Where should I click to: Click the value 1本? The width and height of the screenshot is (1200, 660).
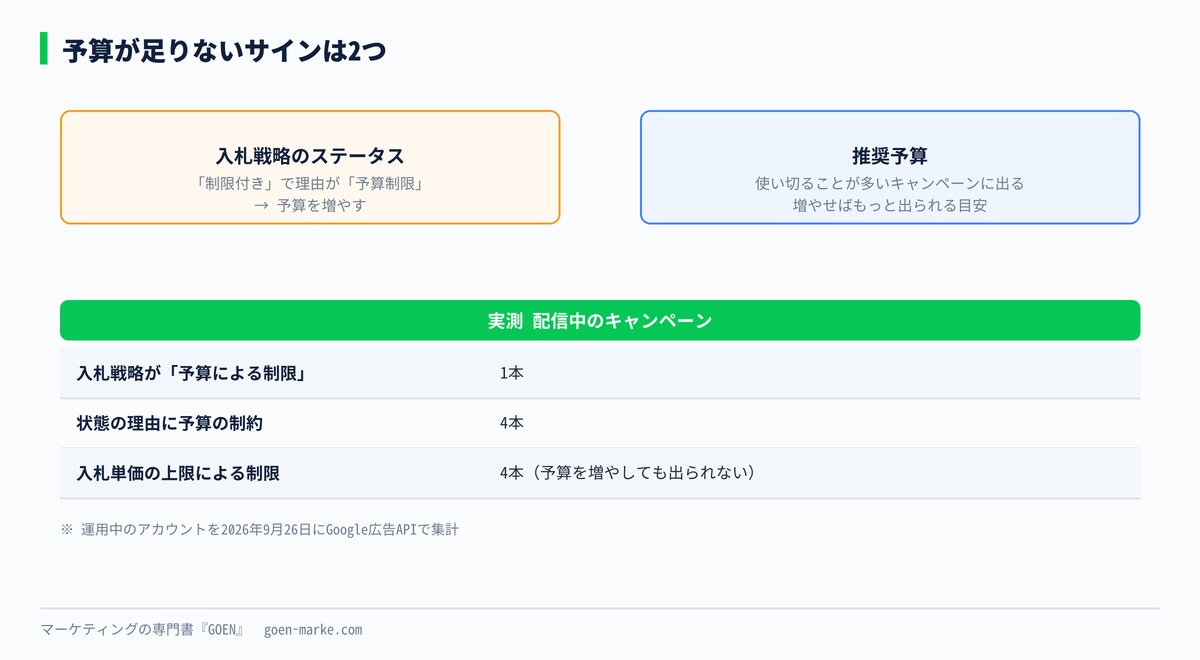(x=512, y=374)
